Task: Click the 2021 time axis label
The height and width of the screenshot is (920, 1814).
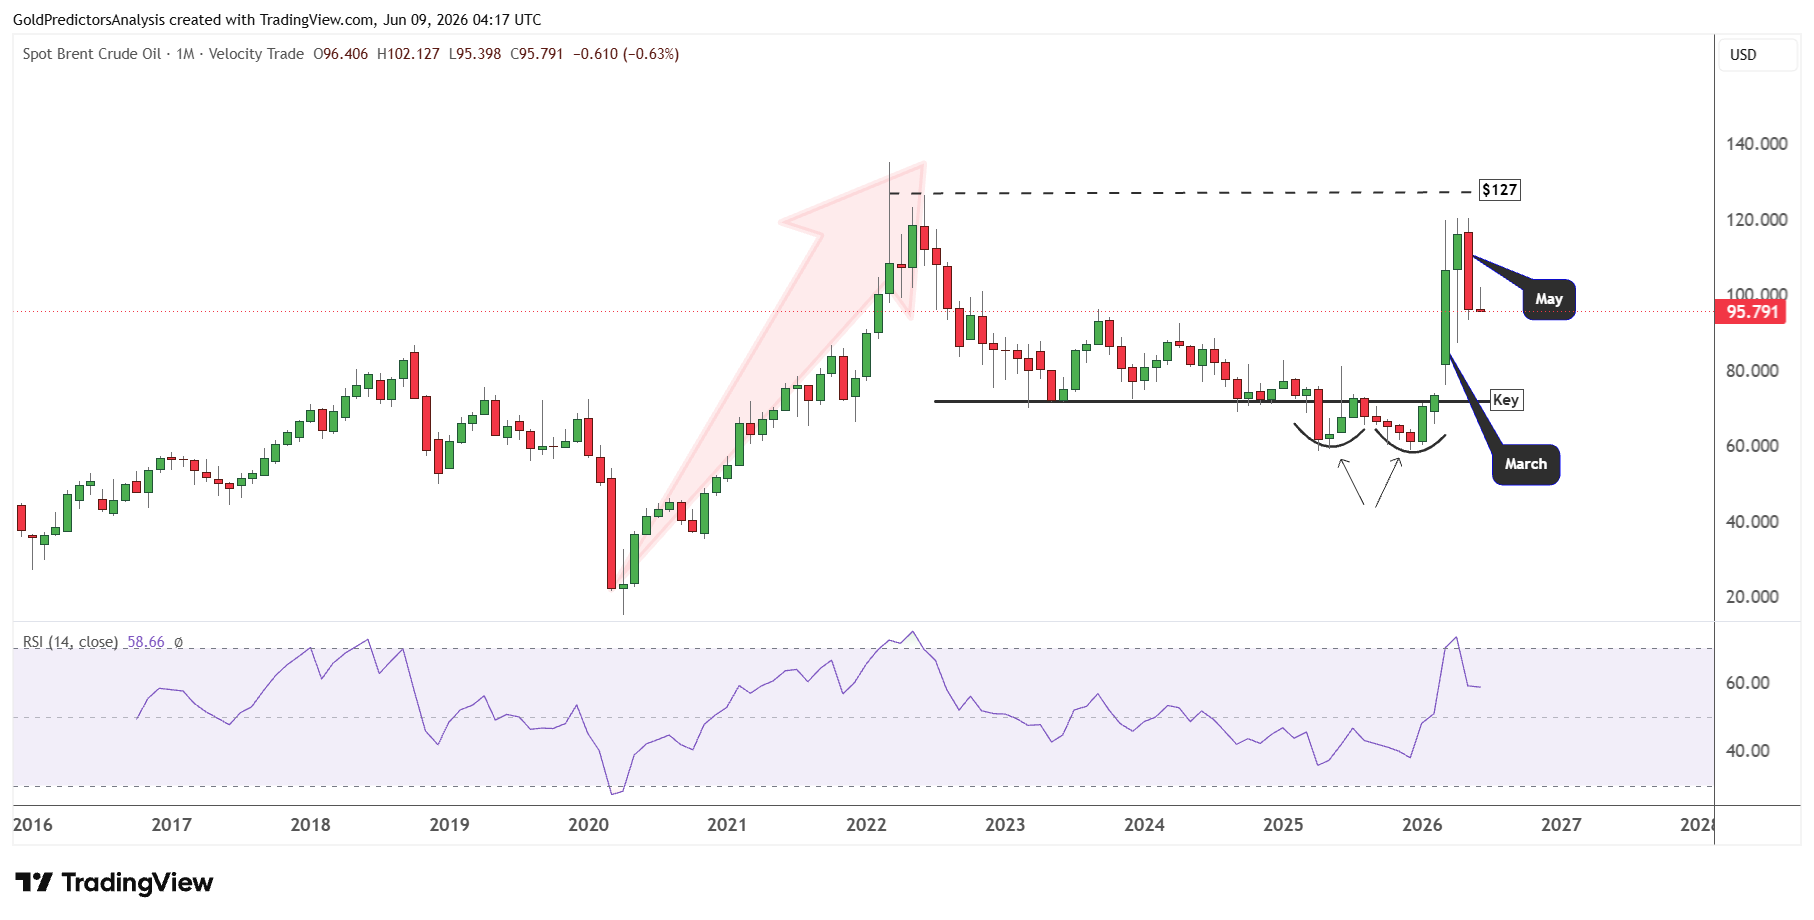Action: point(728,825)
